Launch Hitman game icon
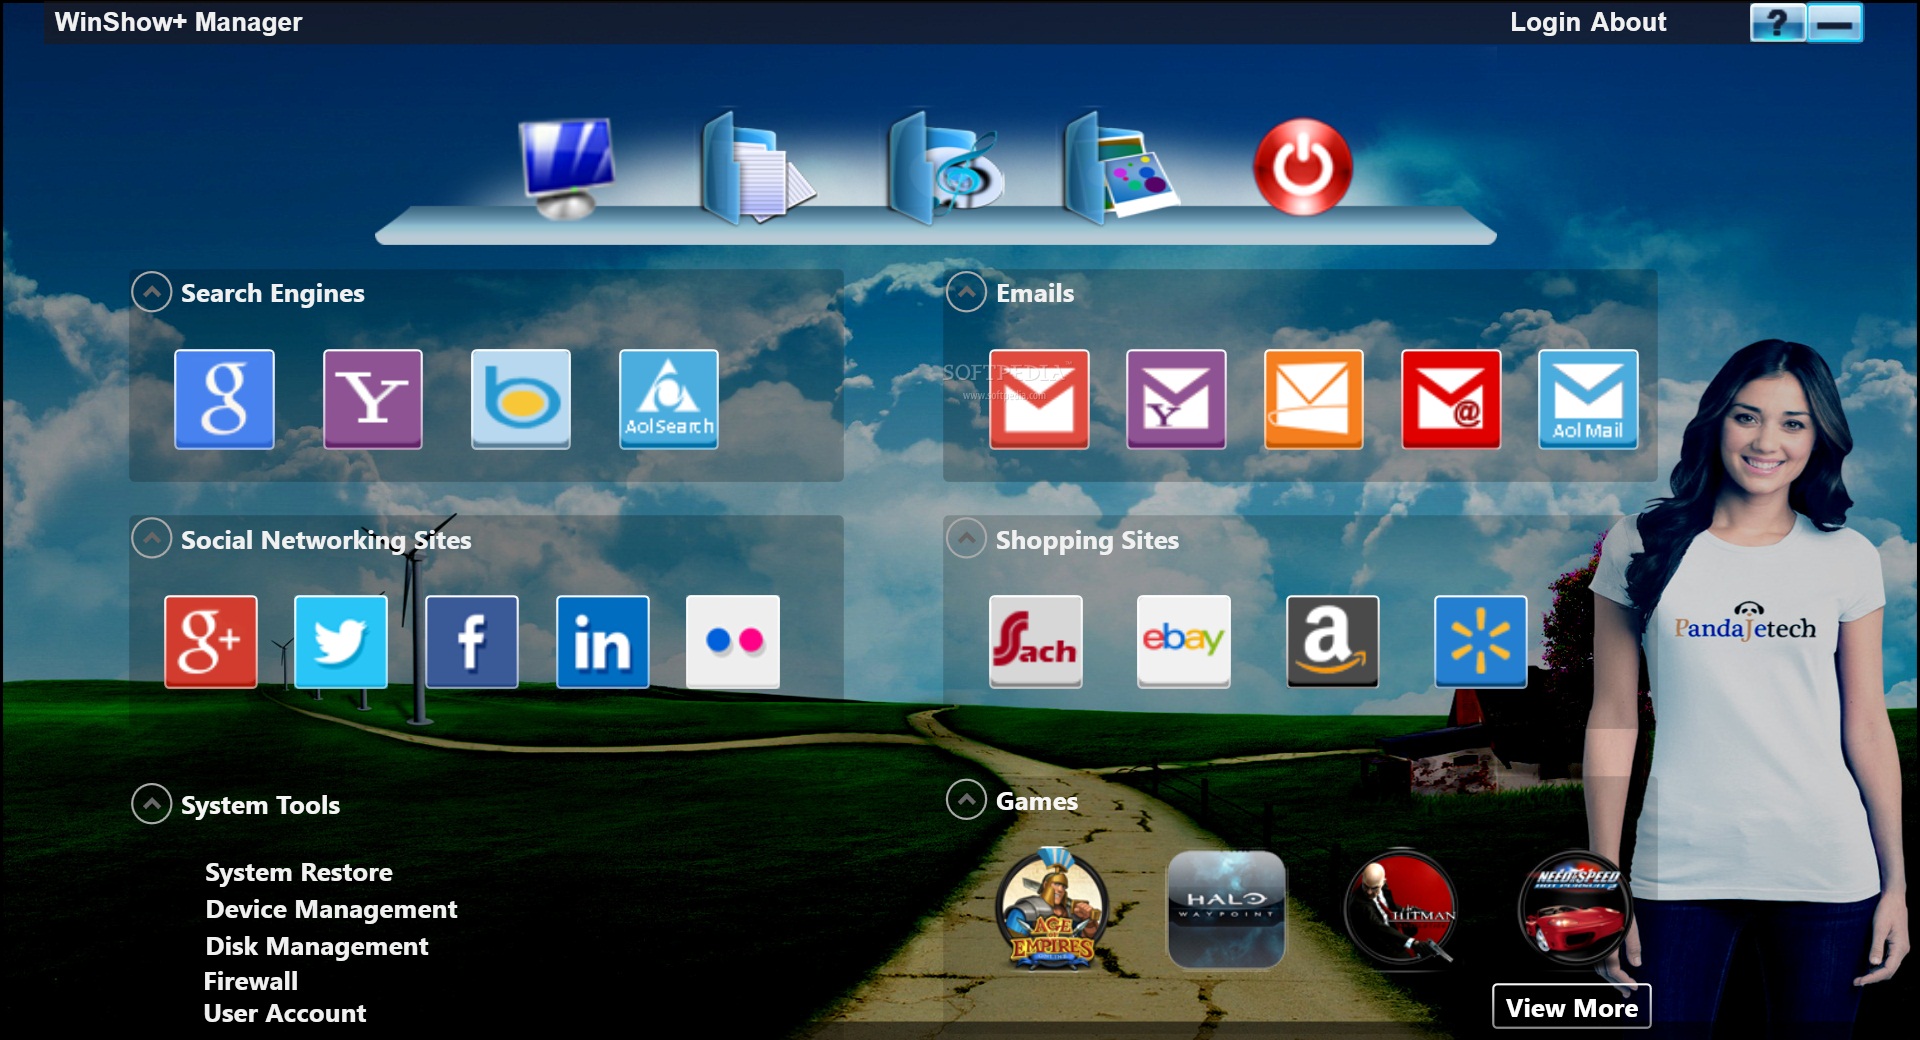Screen dimensions: 1920x1040 pos(1400,909)
